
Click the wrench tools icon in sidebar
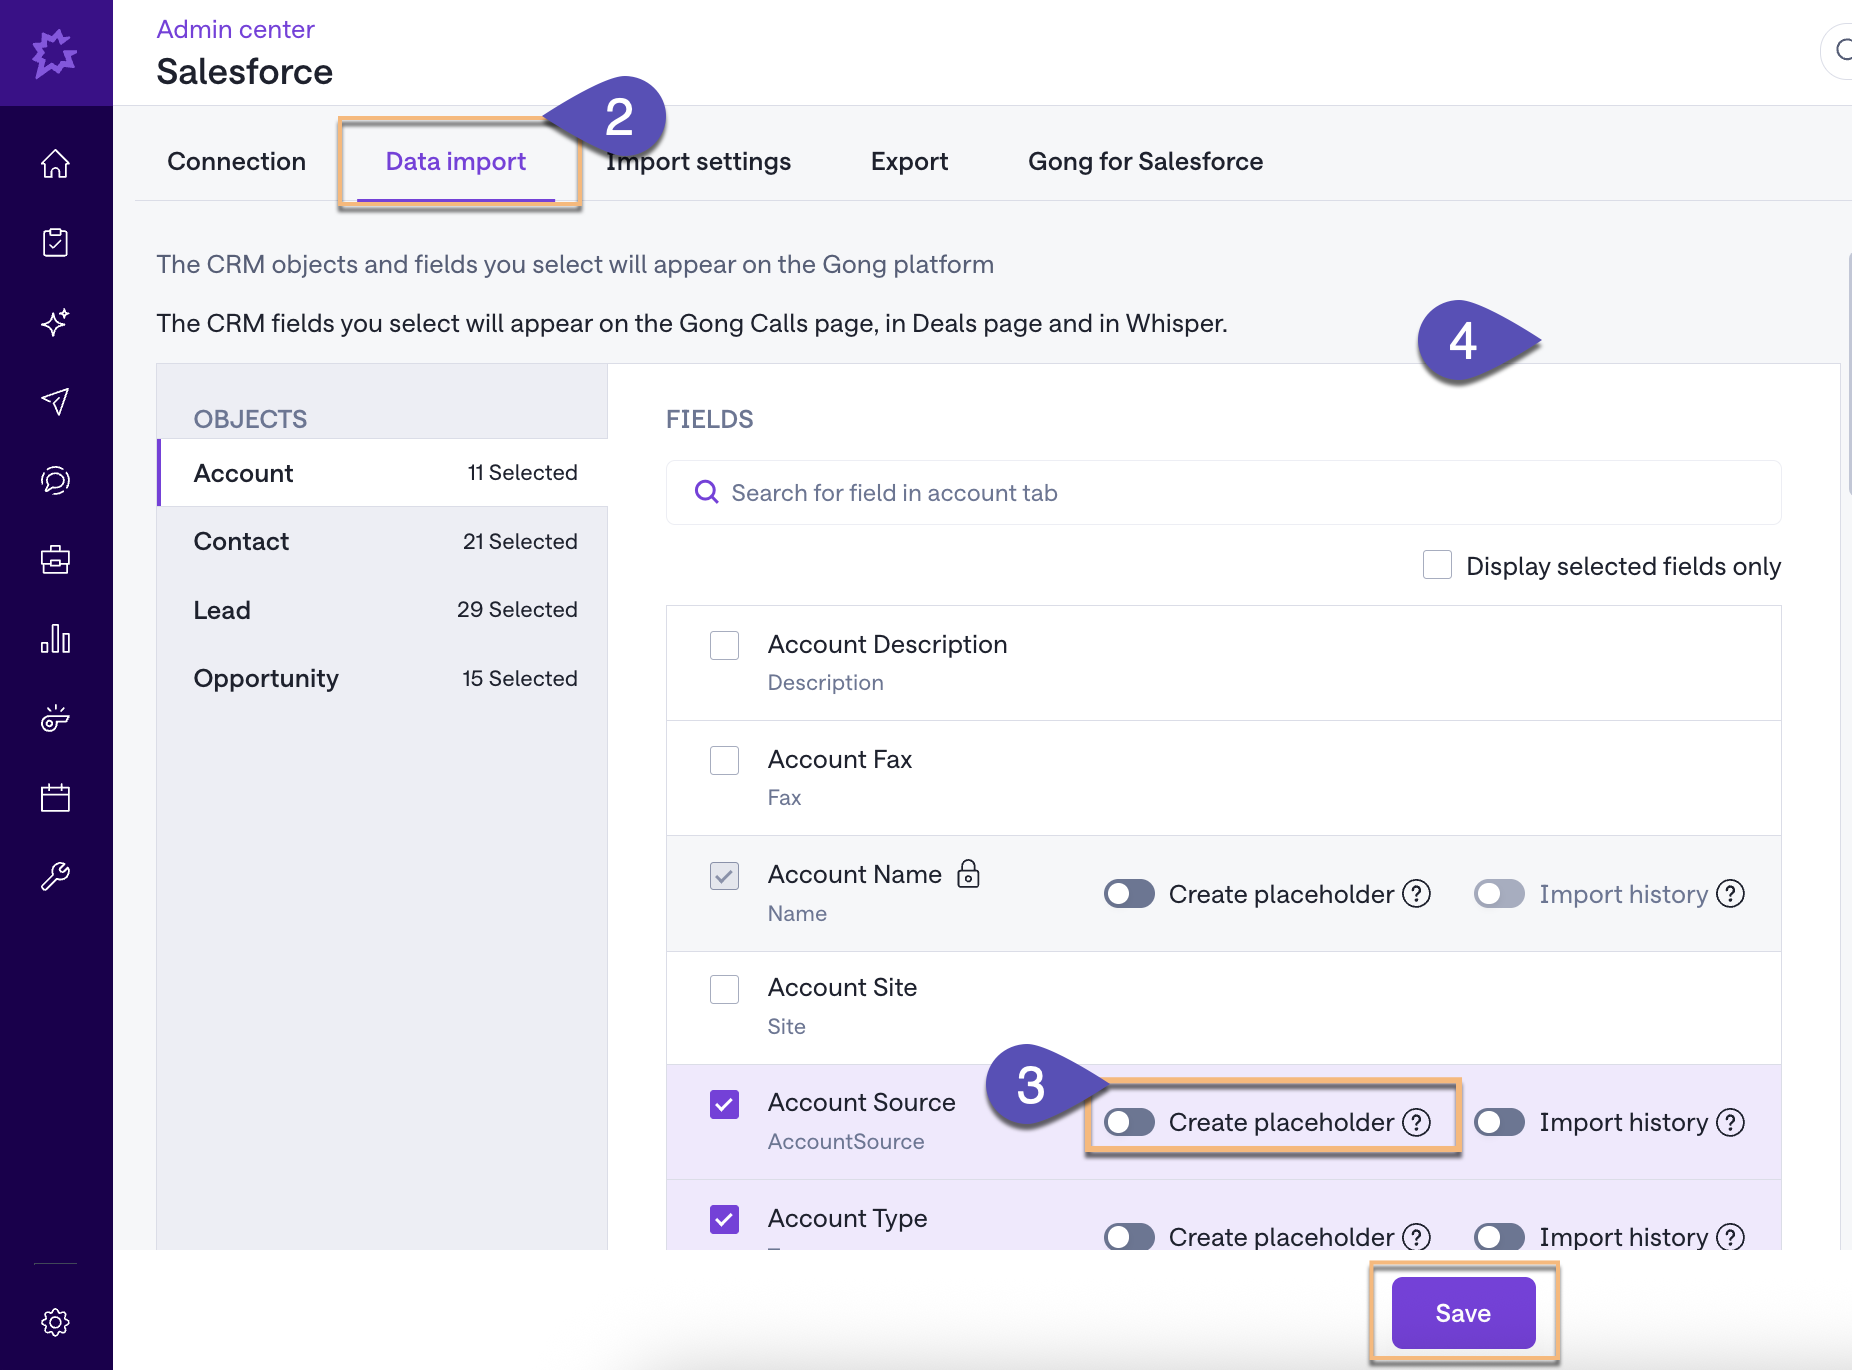[55, 876]
